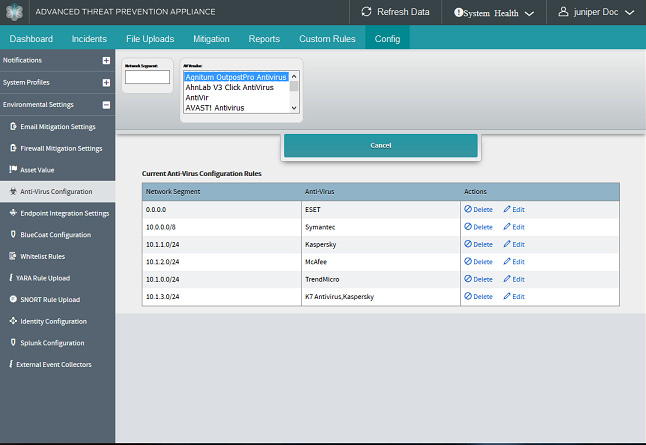
Task: Select Agnitum OutpostPro Antivirus in vendor list
Action: (x=236, y=77)
